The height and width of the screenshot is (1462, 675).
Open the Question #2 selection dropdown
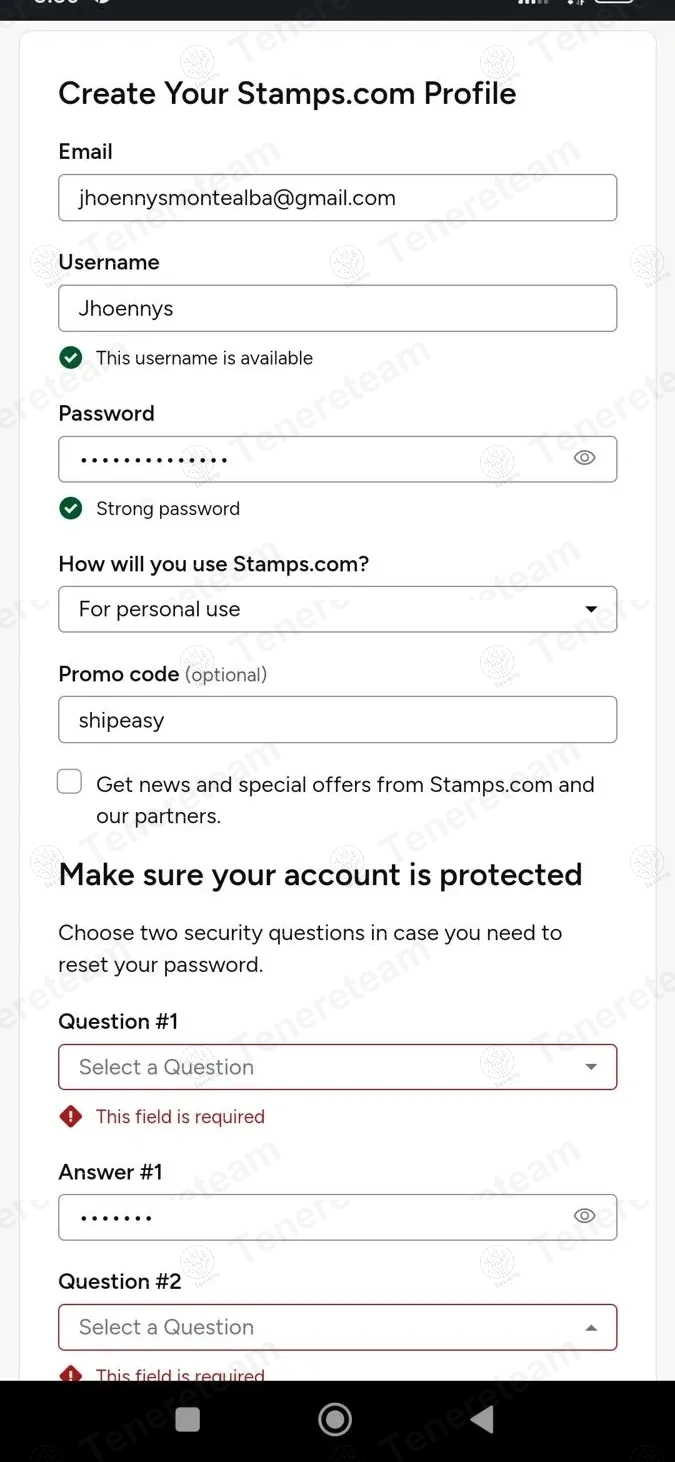coord(337,1327)
